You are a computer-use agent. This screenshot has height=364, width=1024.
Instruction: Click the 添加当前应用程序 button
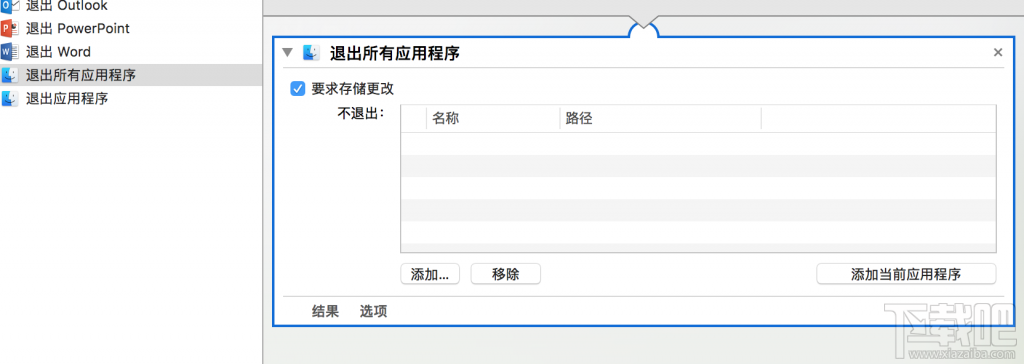tap(906, 274)
